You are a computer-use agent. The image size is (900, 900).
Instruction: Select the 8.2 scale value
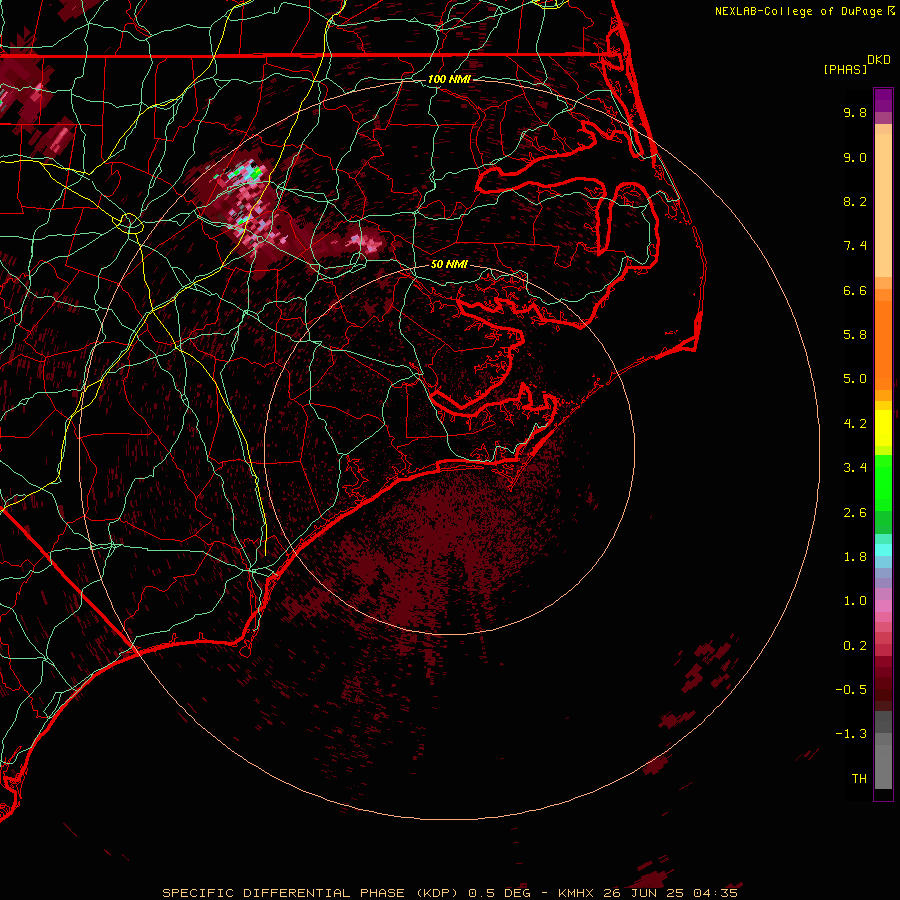pyautogui.click(x=855, y=201)
